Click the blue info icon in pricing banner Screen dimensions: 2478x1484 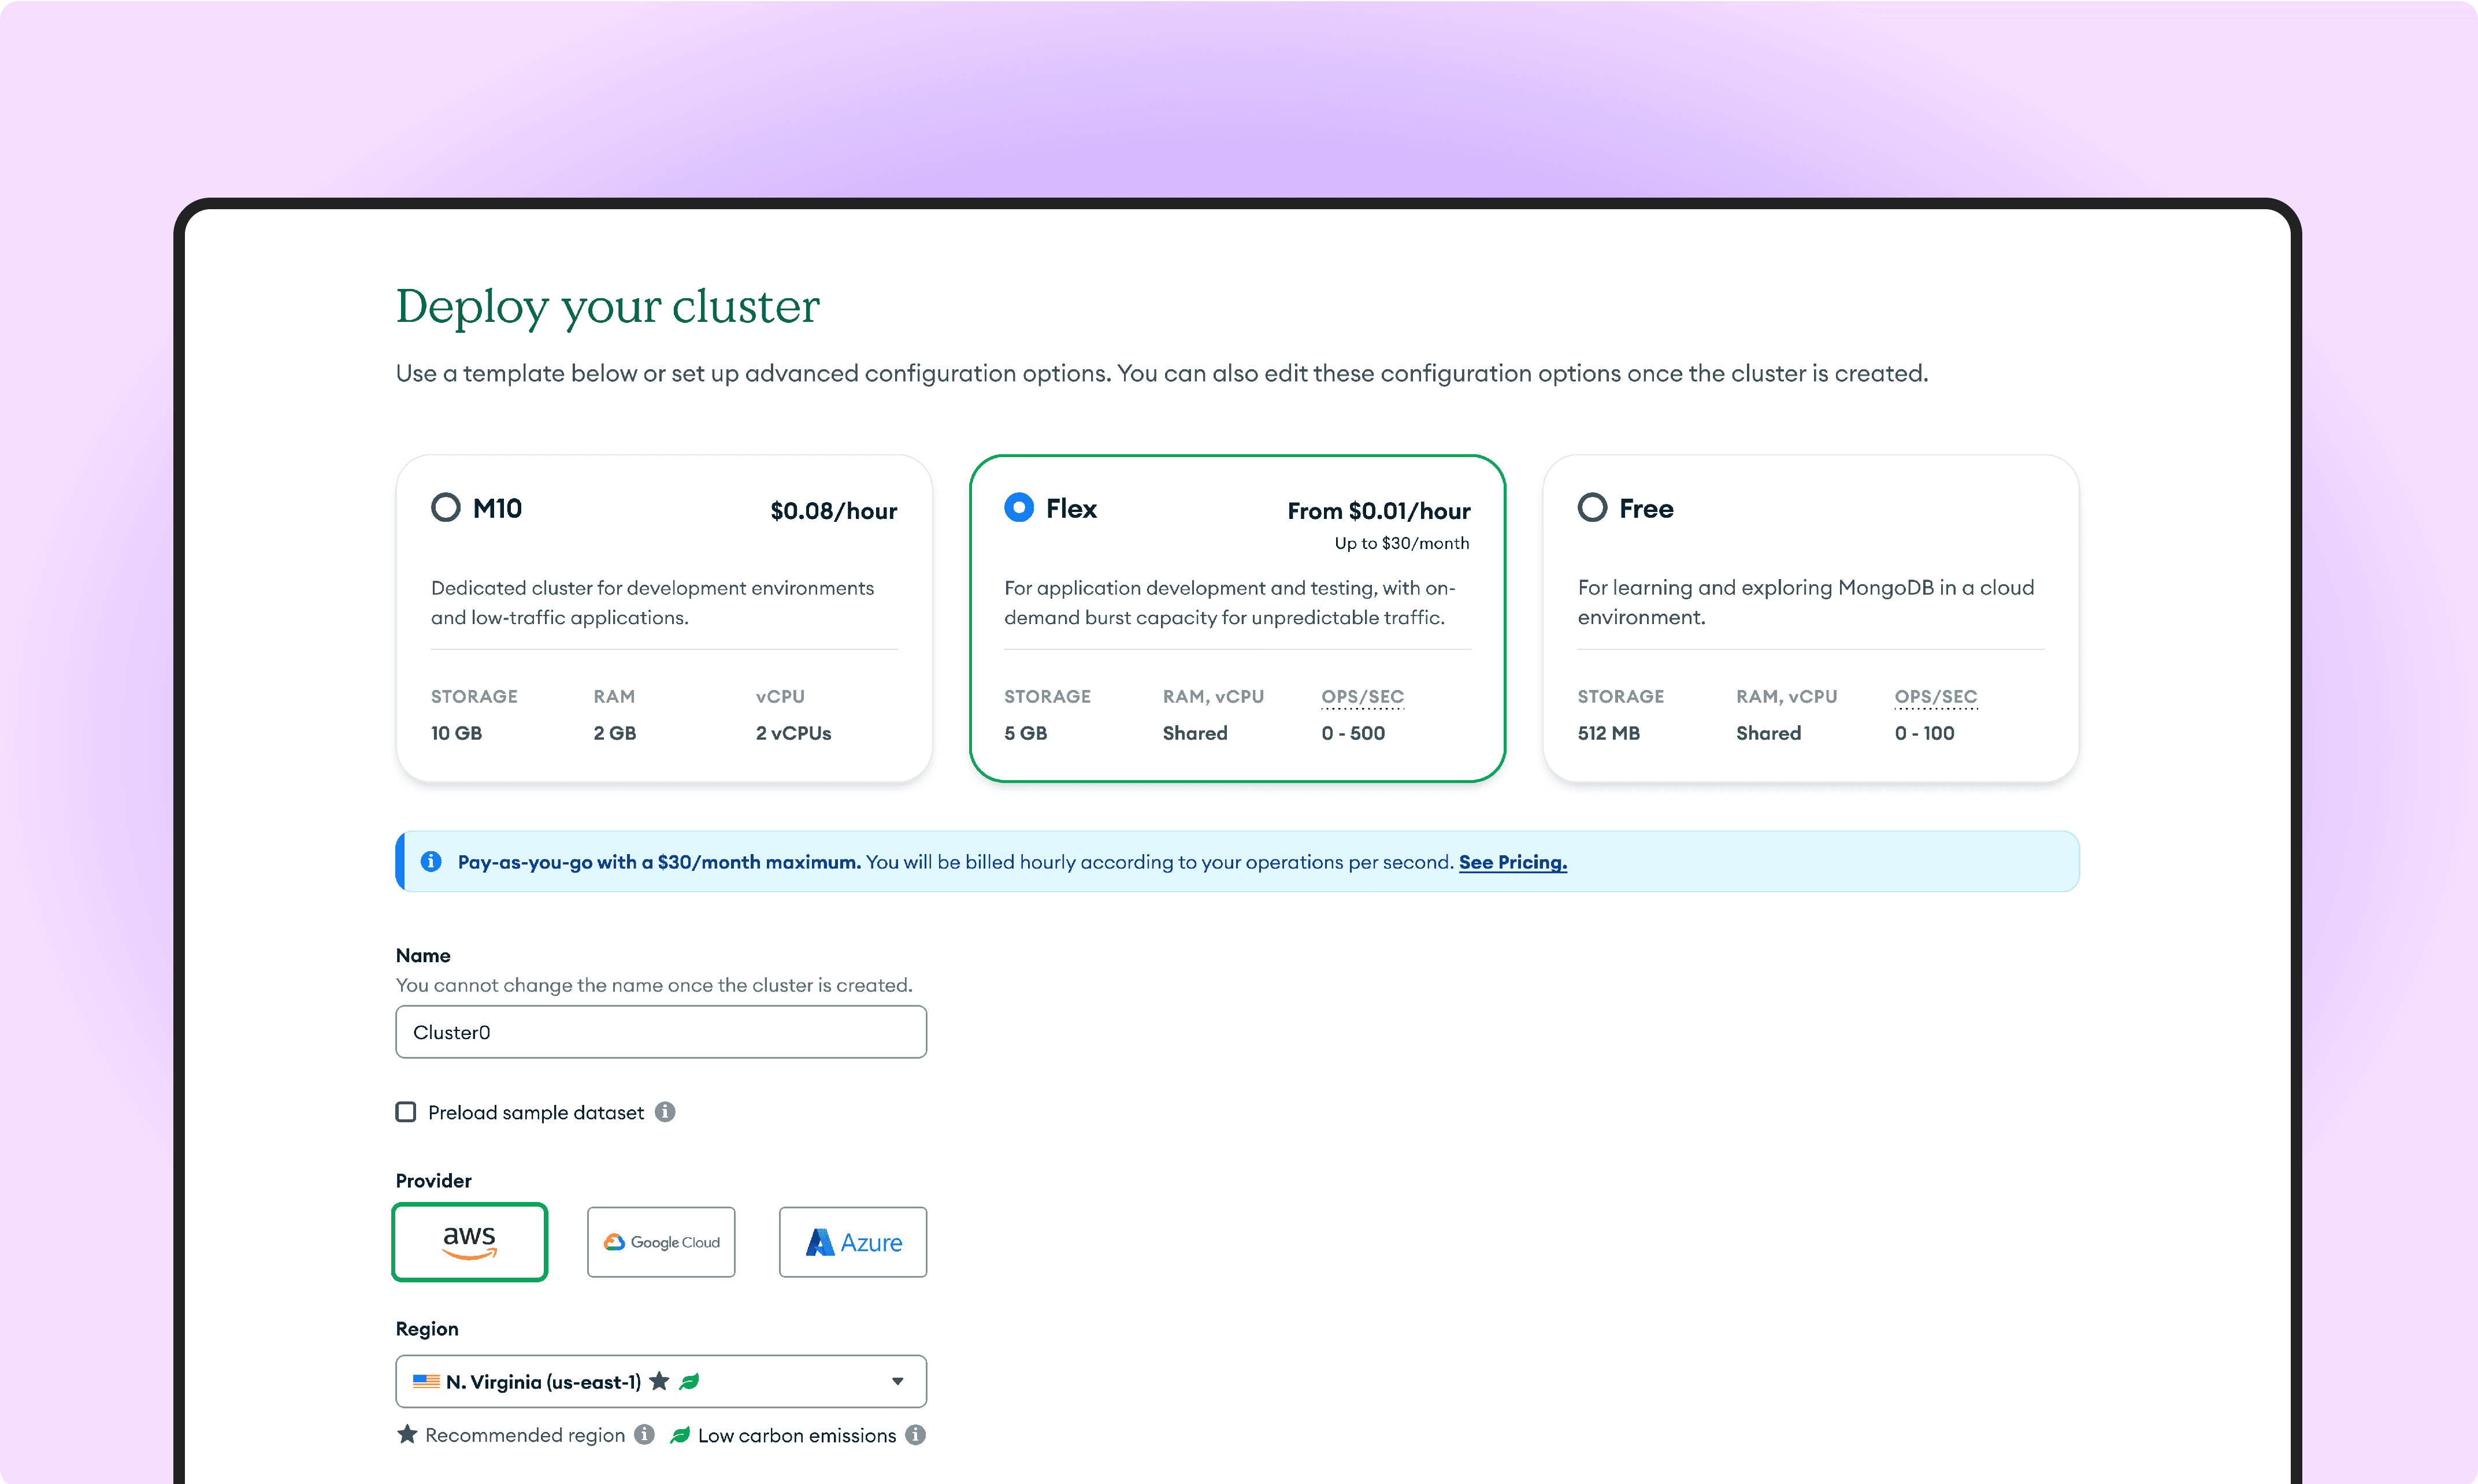point(431,862)
